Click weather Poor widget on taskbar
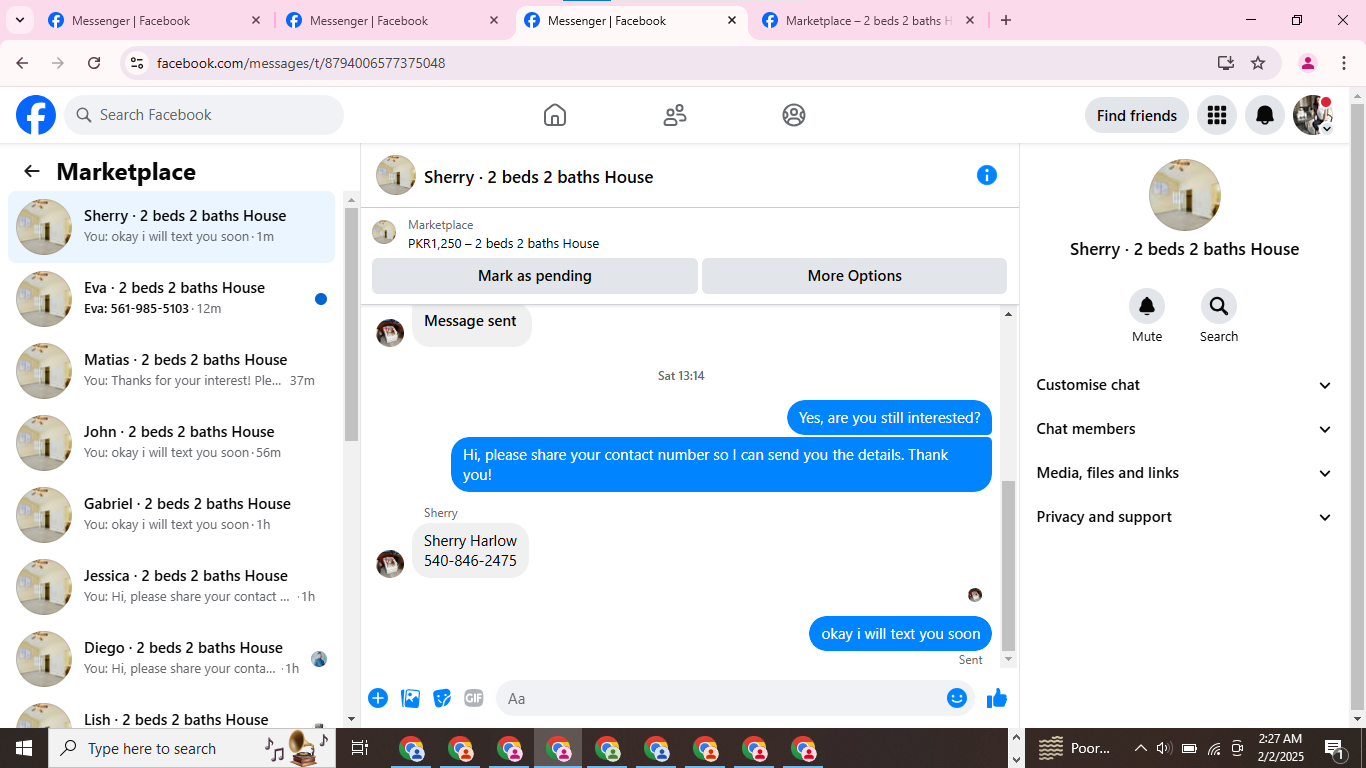 tap(1076, 748)
